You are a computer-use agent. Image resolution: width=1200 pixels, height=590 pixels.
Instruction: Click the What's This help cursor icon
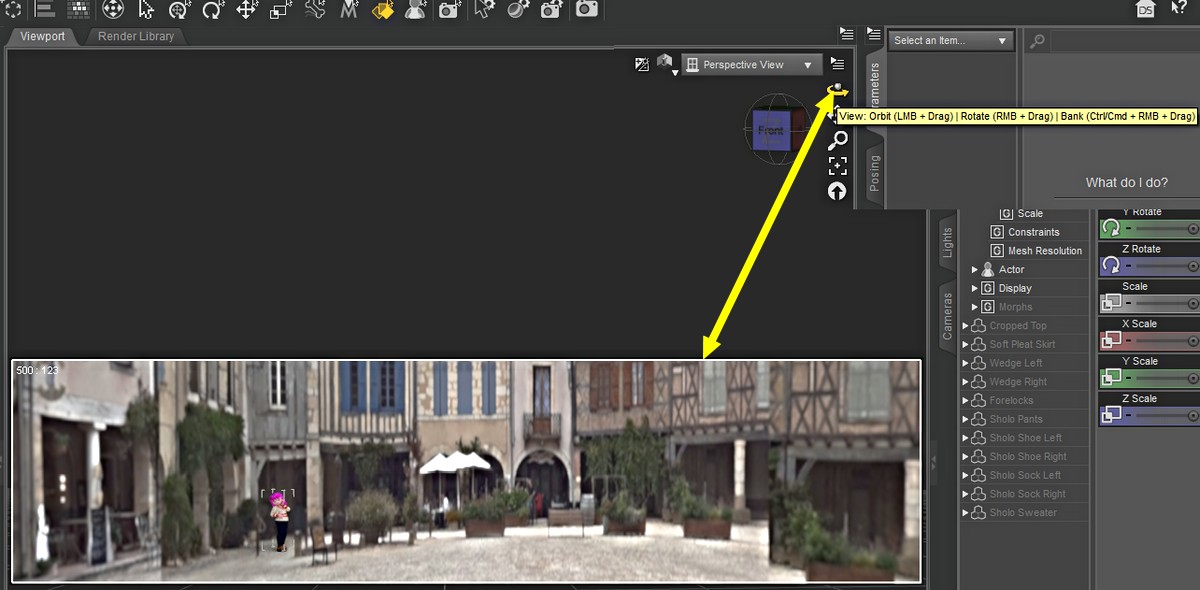(1179, 9)
